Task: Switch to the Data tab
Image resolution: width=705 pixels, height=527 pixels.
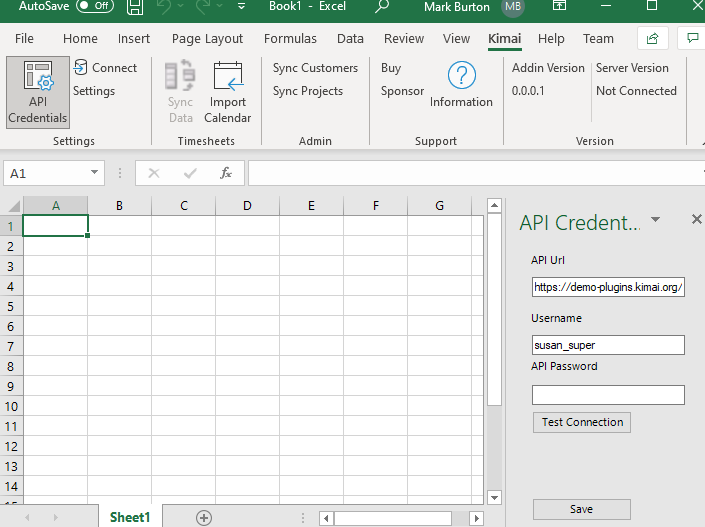Action: coord(350,39)
